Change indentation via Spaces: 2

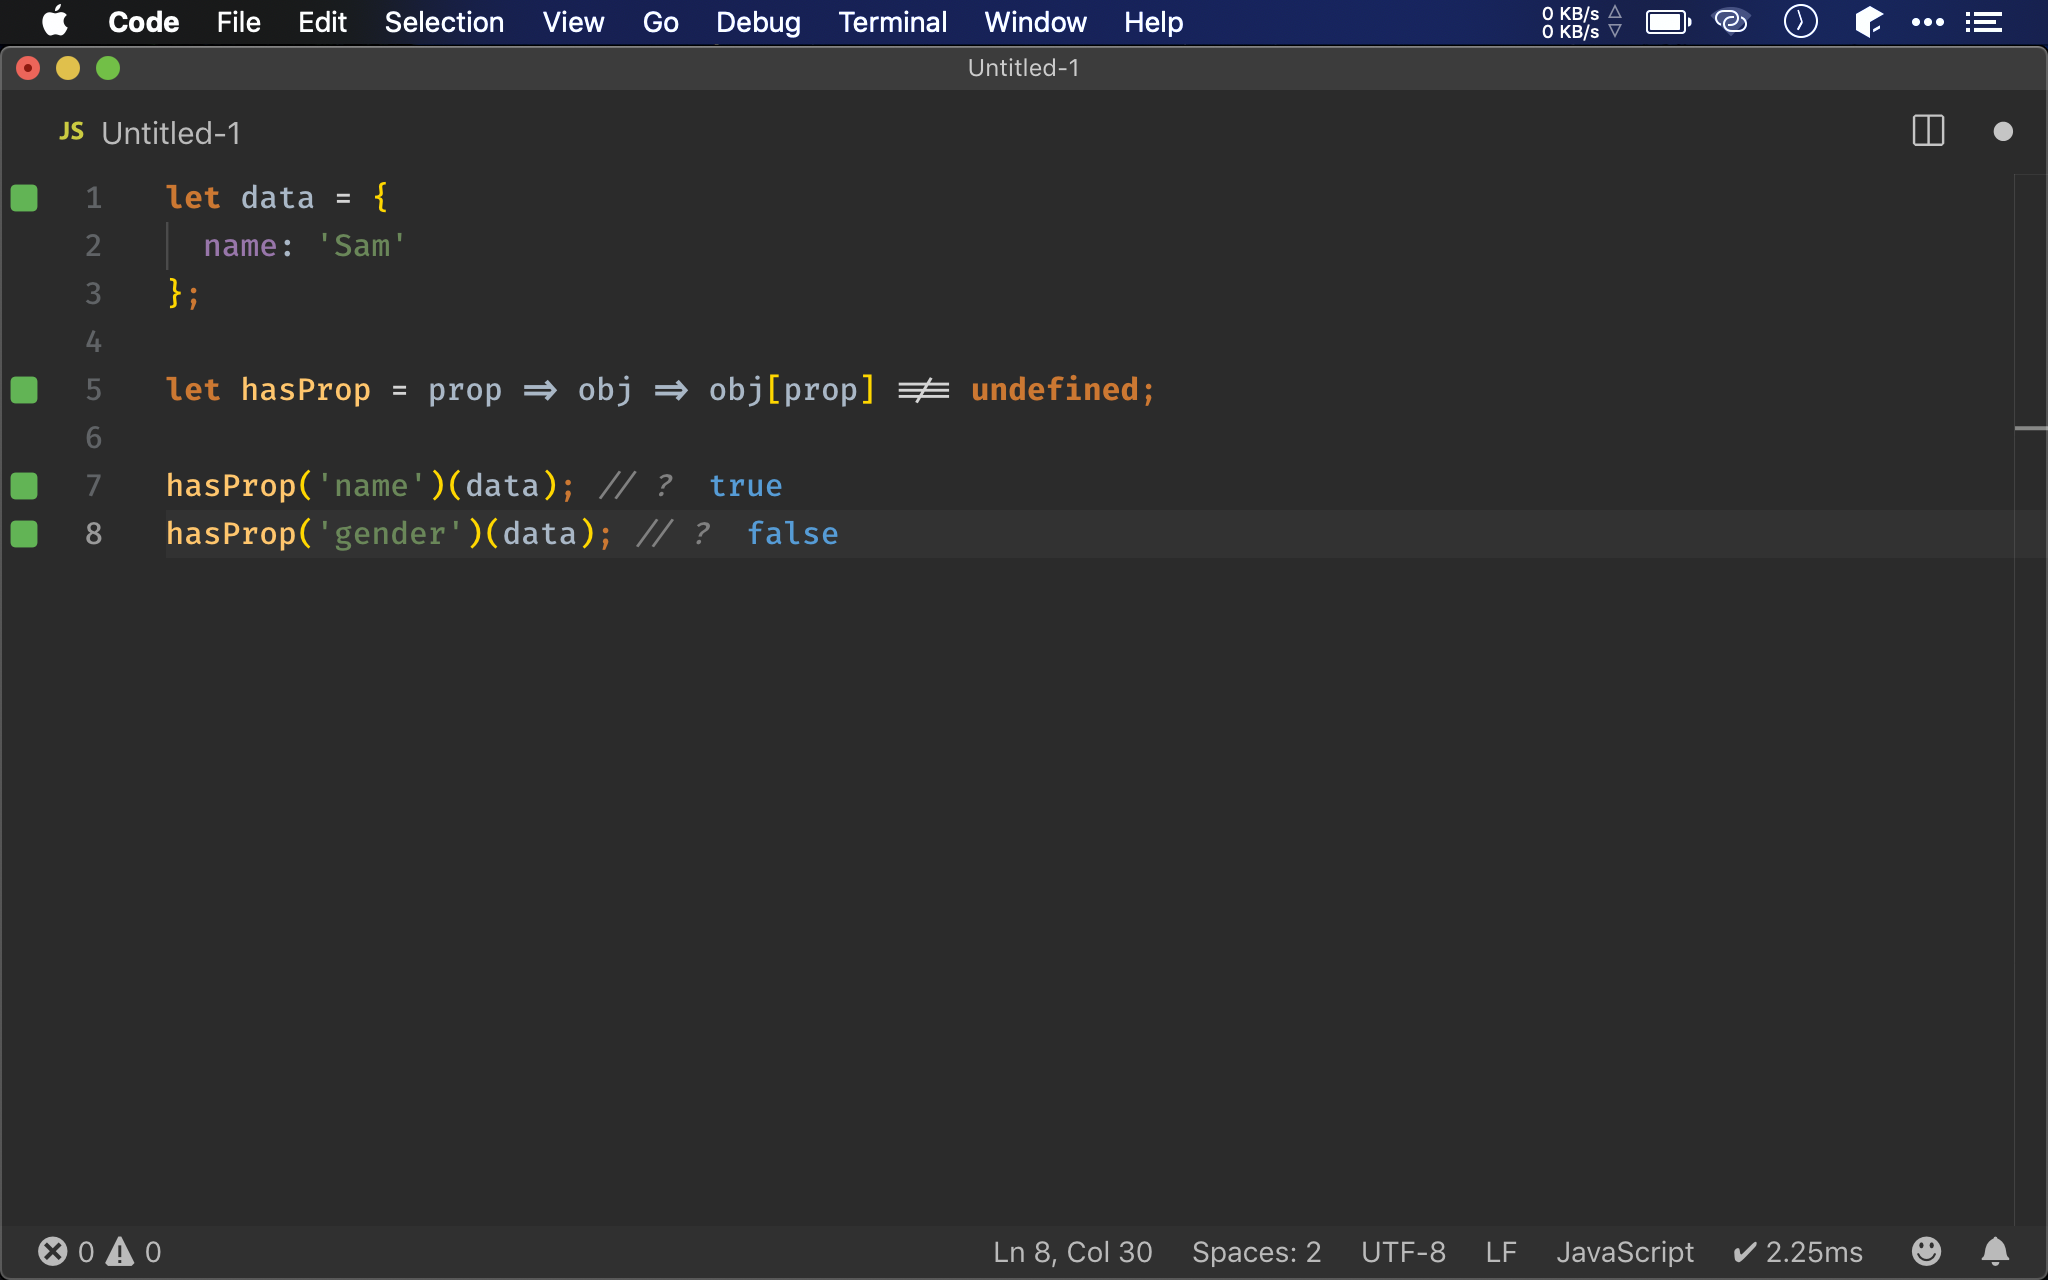[1256, 1252]
